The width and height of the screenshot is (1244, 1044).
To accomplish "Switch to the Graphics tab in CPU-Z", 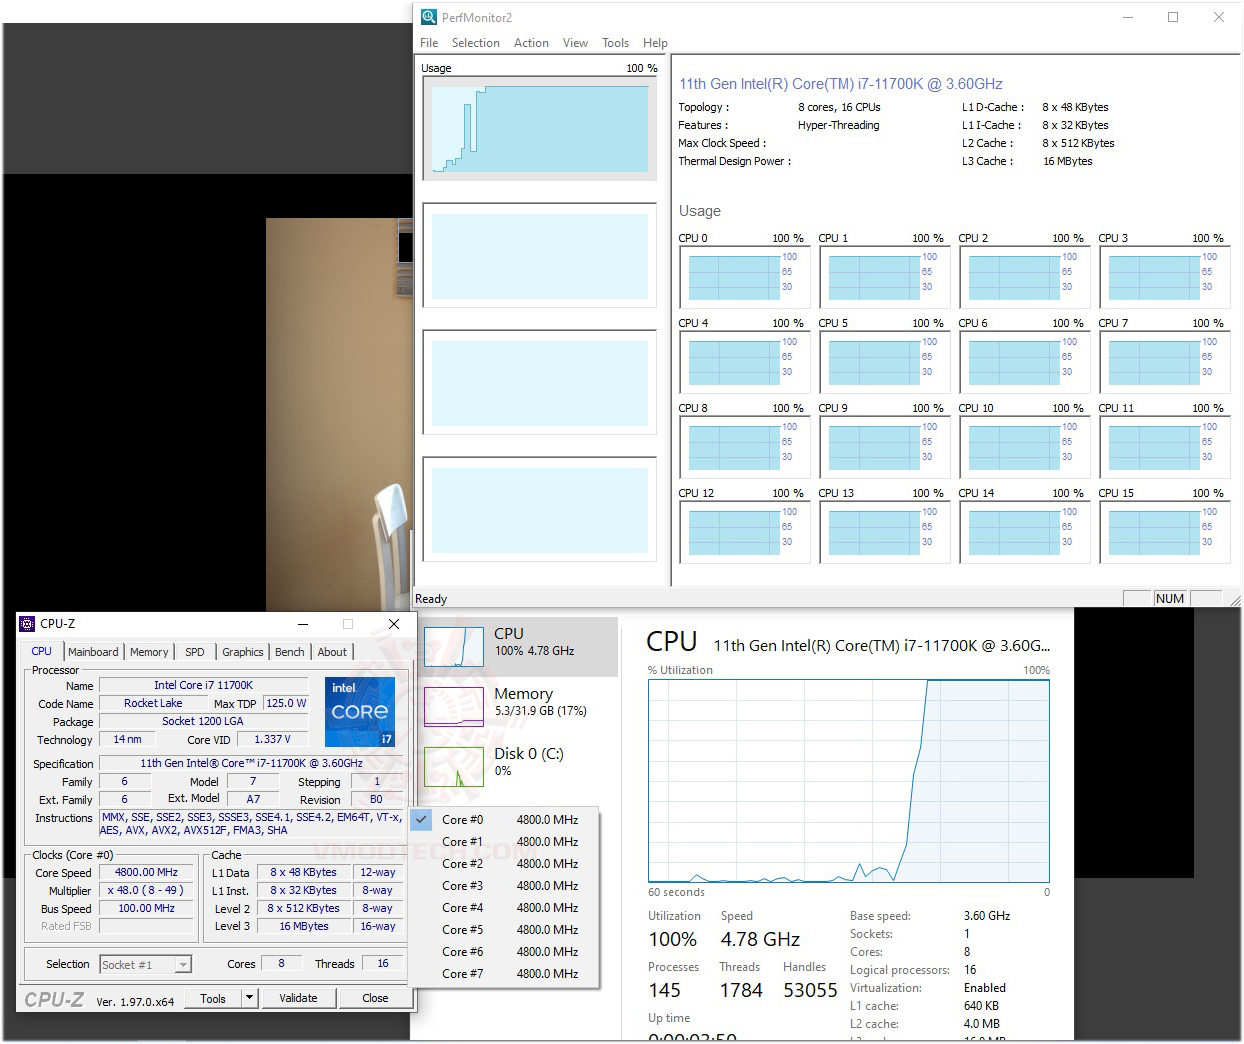I will tap(243, 652).
